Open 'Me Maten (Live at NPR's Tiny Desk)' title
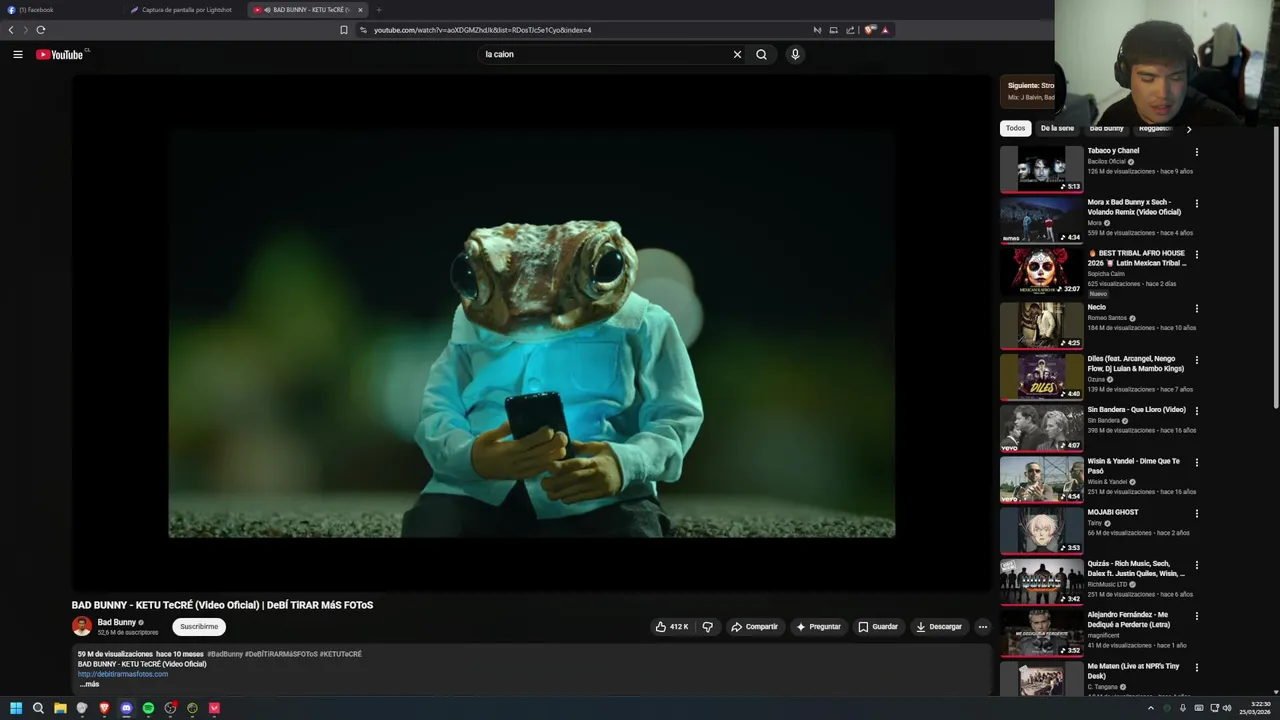1280x720 pixels. [1134, 671]
